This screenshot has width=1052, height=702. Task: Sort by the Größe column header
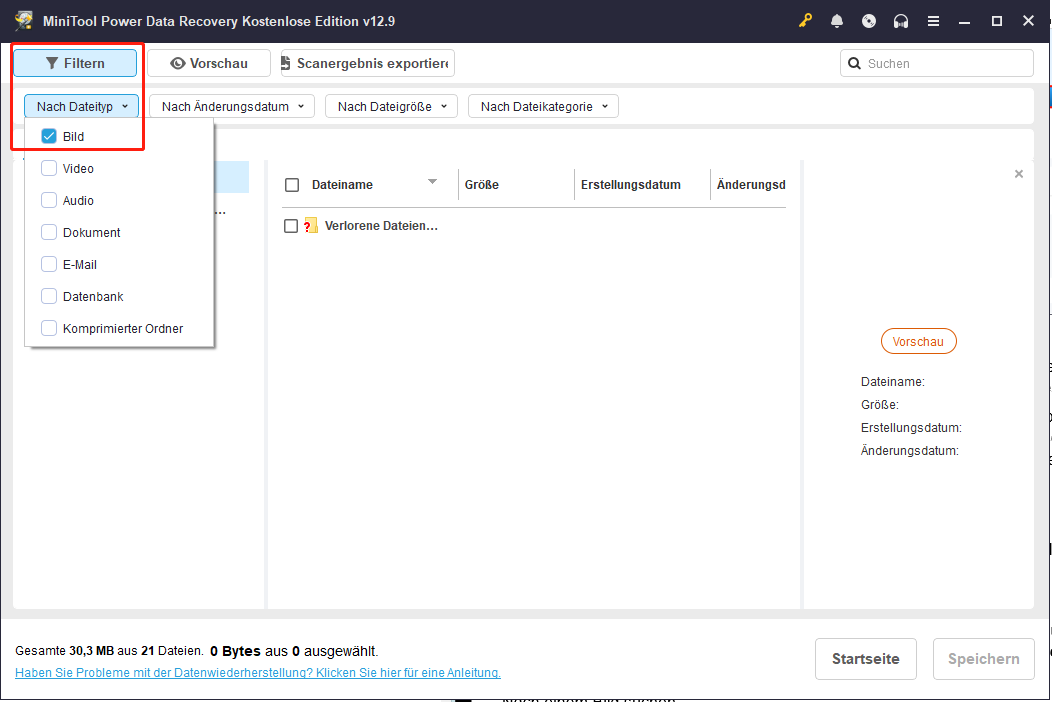482,185
